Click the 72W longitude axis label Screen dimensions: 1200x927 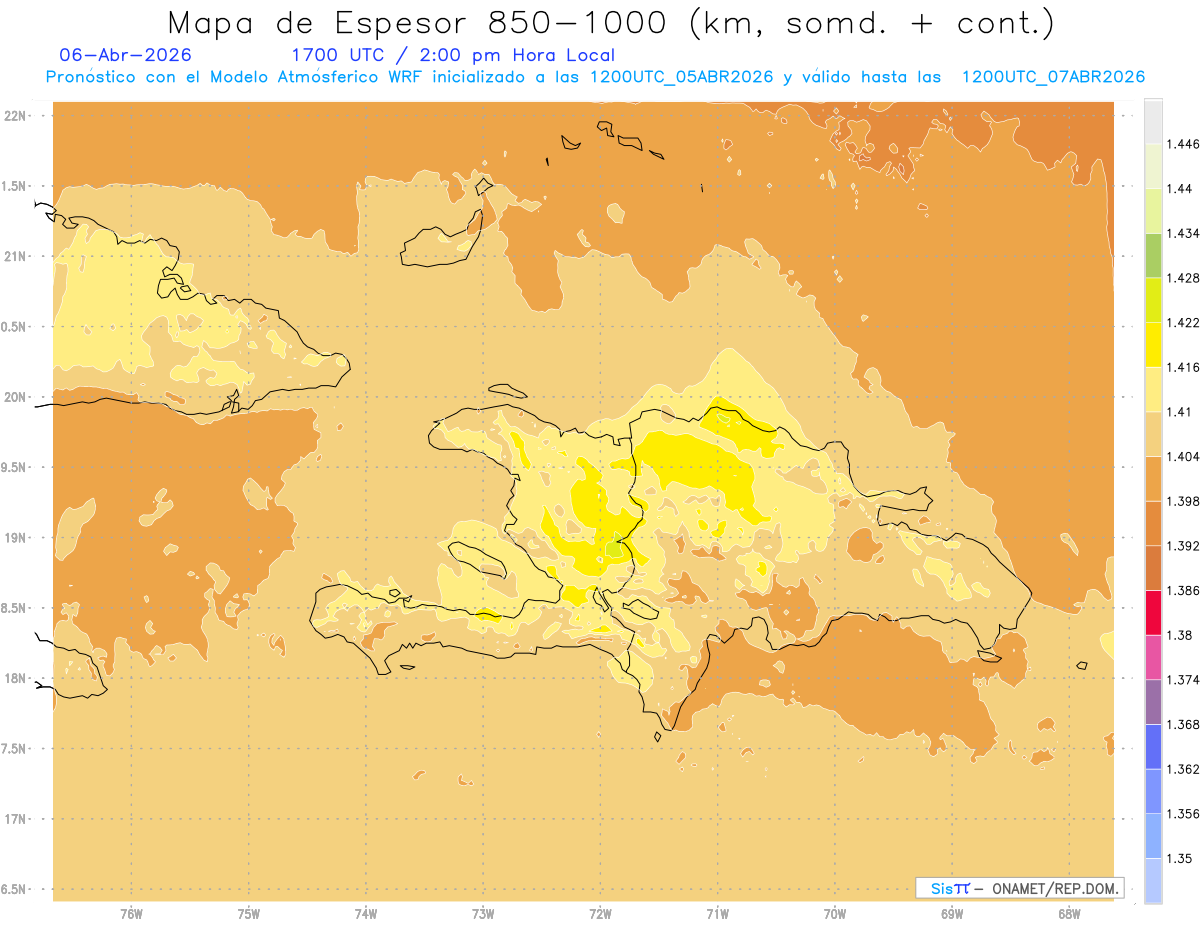600,913
